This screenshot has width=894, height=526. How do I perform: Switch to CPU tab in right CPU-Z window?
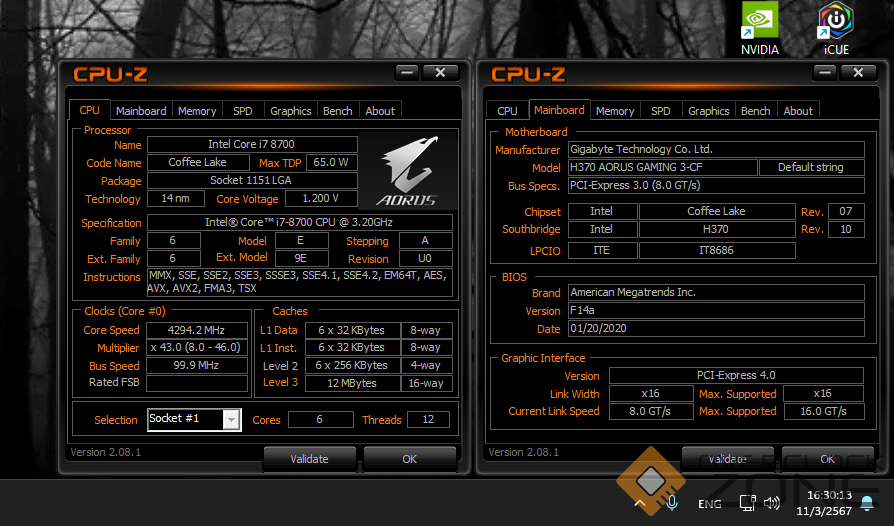coord(507,111)
